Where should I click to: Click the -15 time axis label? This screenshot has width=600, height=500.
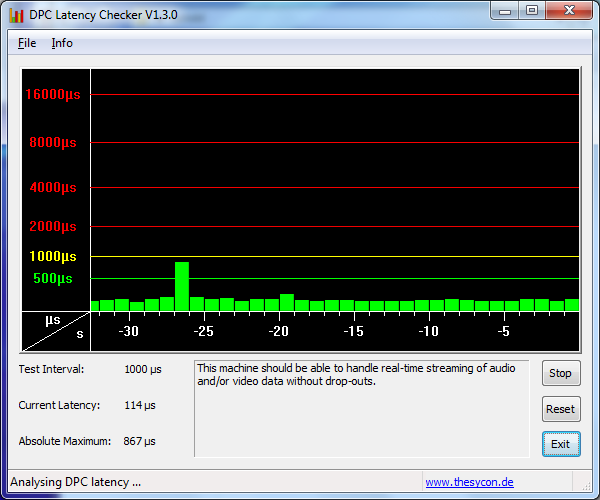click(x=354, y=331)
